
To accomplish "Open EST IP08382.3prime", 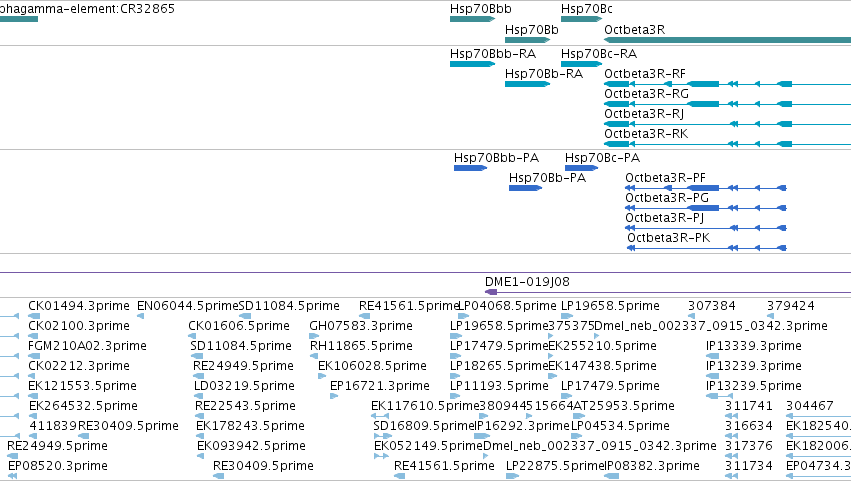I will pos(651,466).
